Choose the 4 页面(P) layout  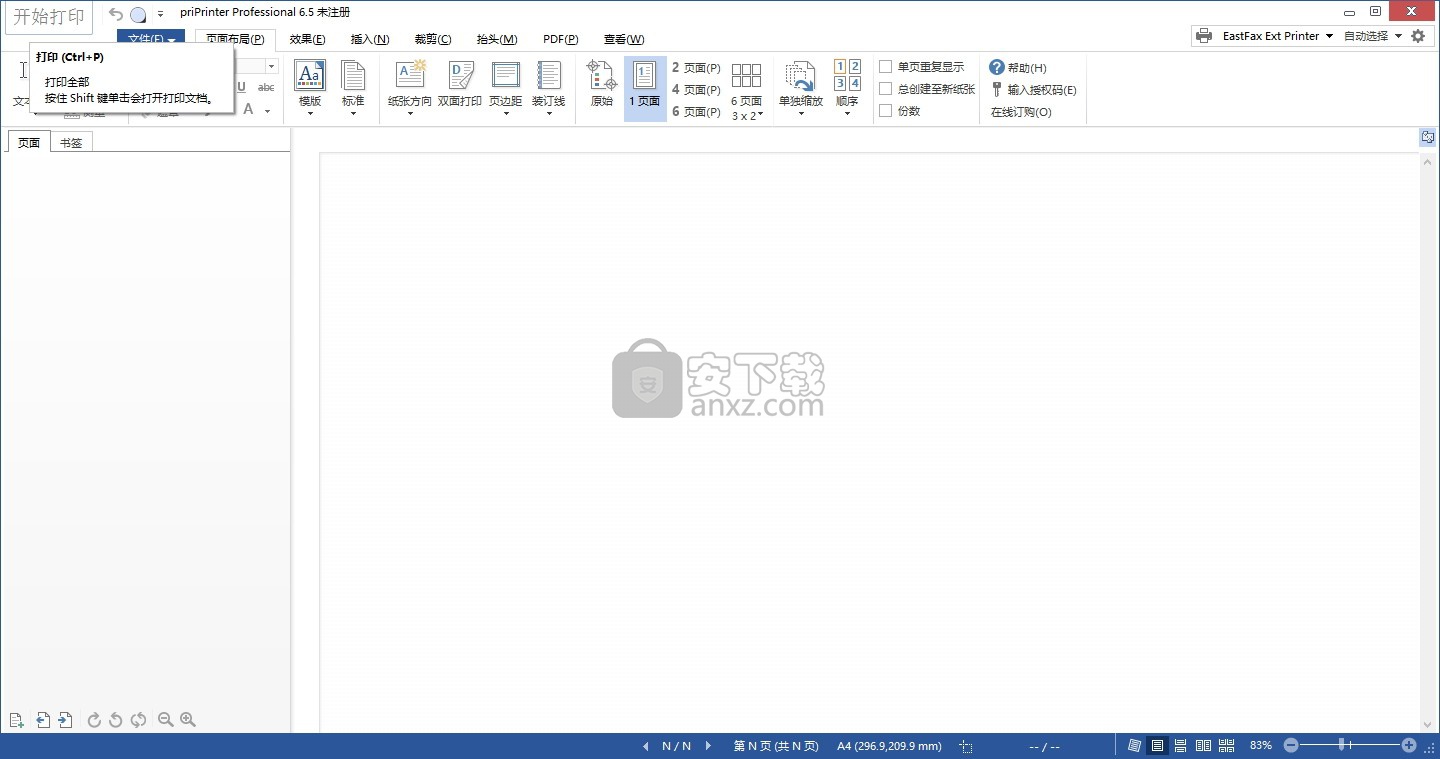click(x=696, y=90)
